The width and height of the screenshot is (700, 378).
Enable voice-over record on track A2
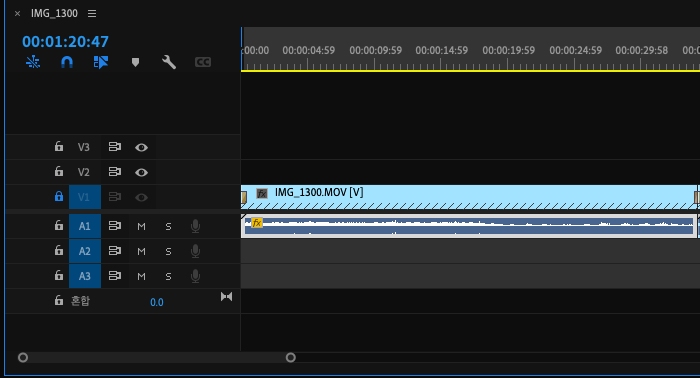[x=195, y=251]
